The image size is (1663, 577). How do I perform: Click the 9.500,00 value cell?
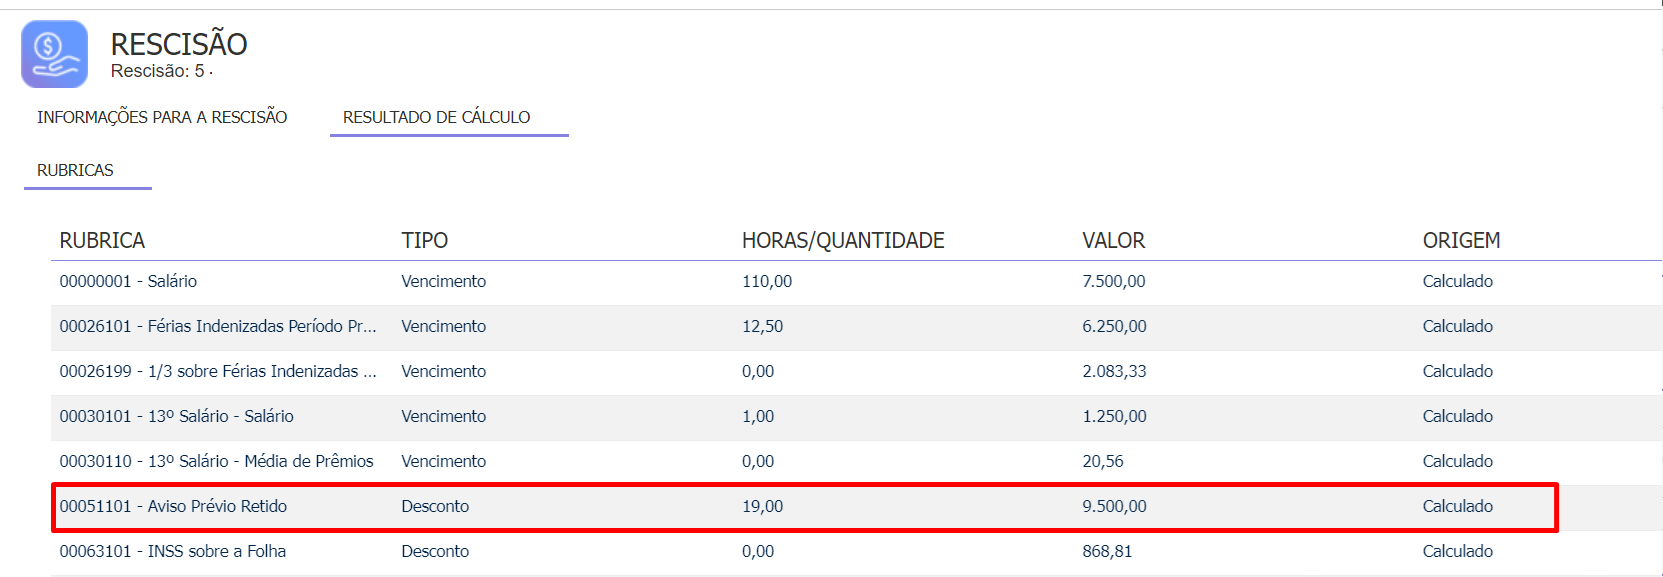click(x=1114, y=507)
